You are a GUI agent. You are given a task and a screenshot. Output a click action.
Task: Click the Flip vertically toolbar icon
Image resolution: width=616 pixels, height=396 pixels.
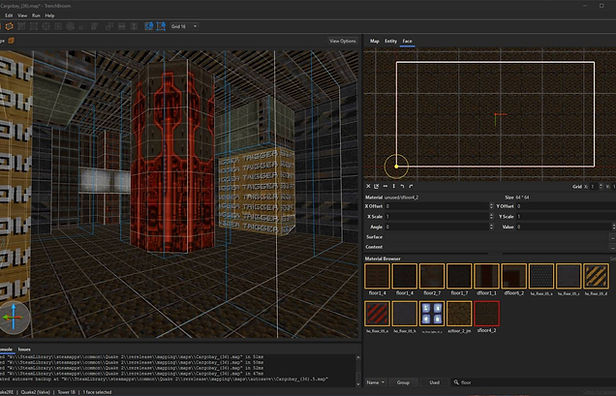pyautogui.click(x=134, y=26)
